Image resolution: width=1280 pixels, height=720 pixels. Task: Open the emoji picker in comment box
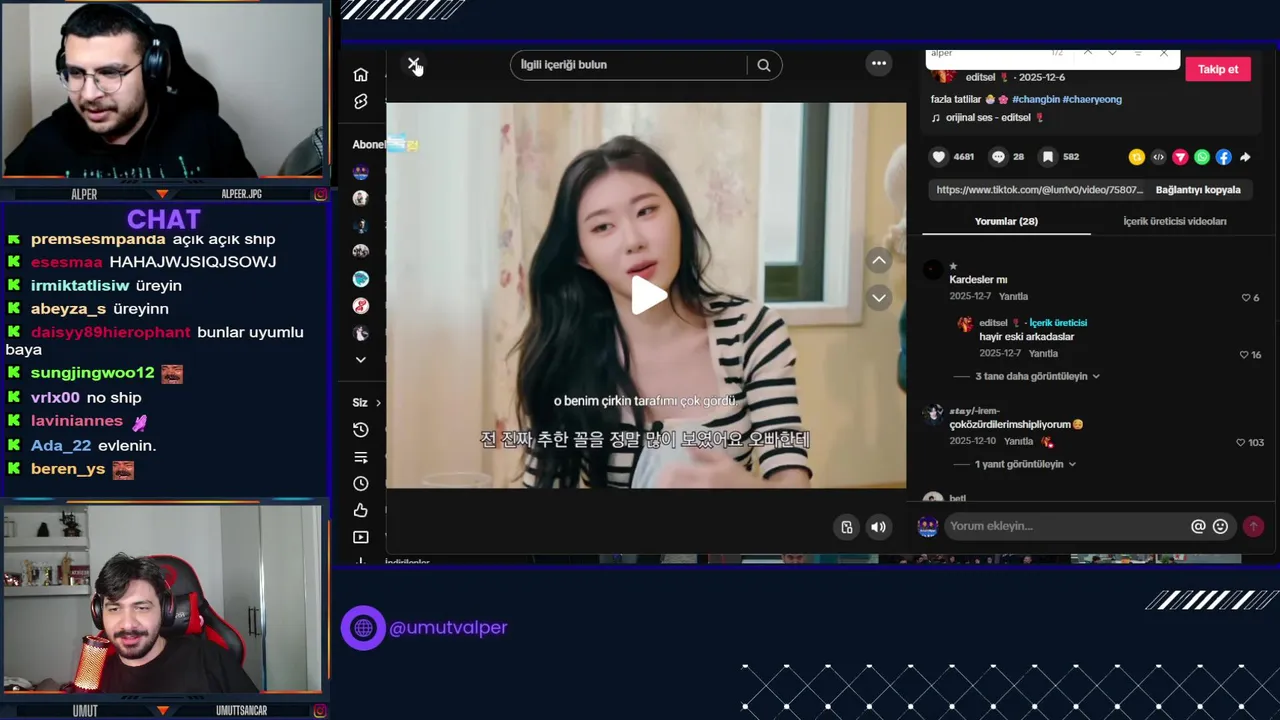(1220, 526)
